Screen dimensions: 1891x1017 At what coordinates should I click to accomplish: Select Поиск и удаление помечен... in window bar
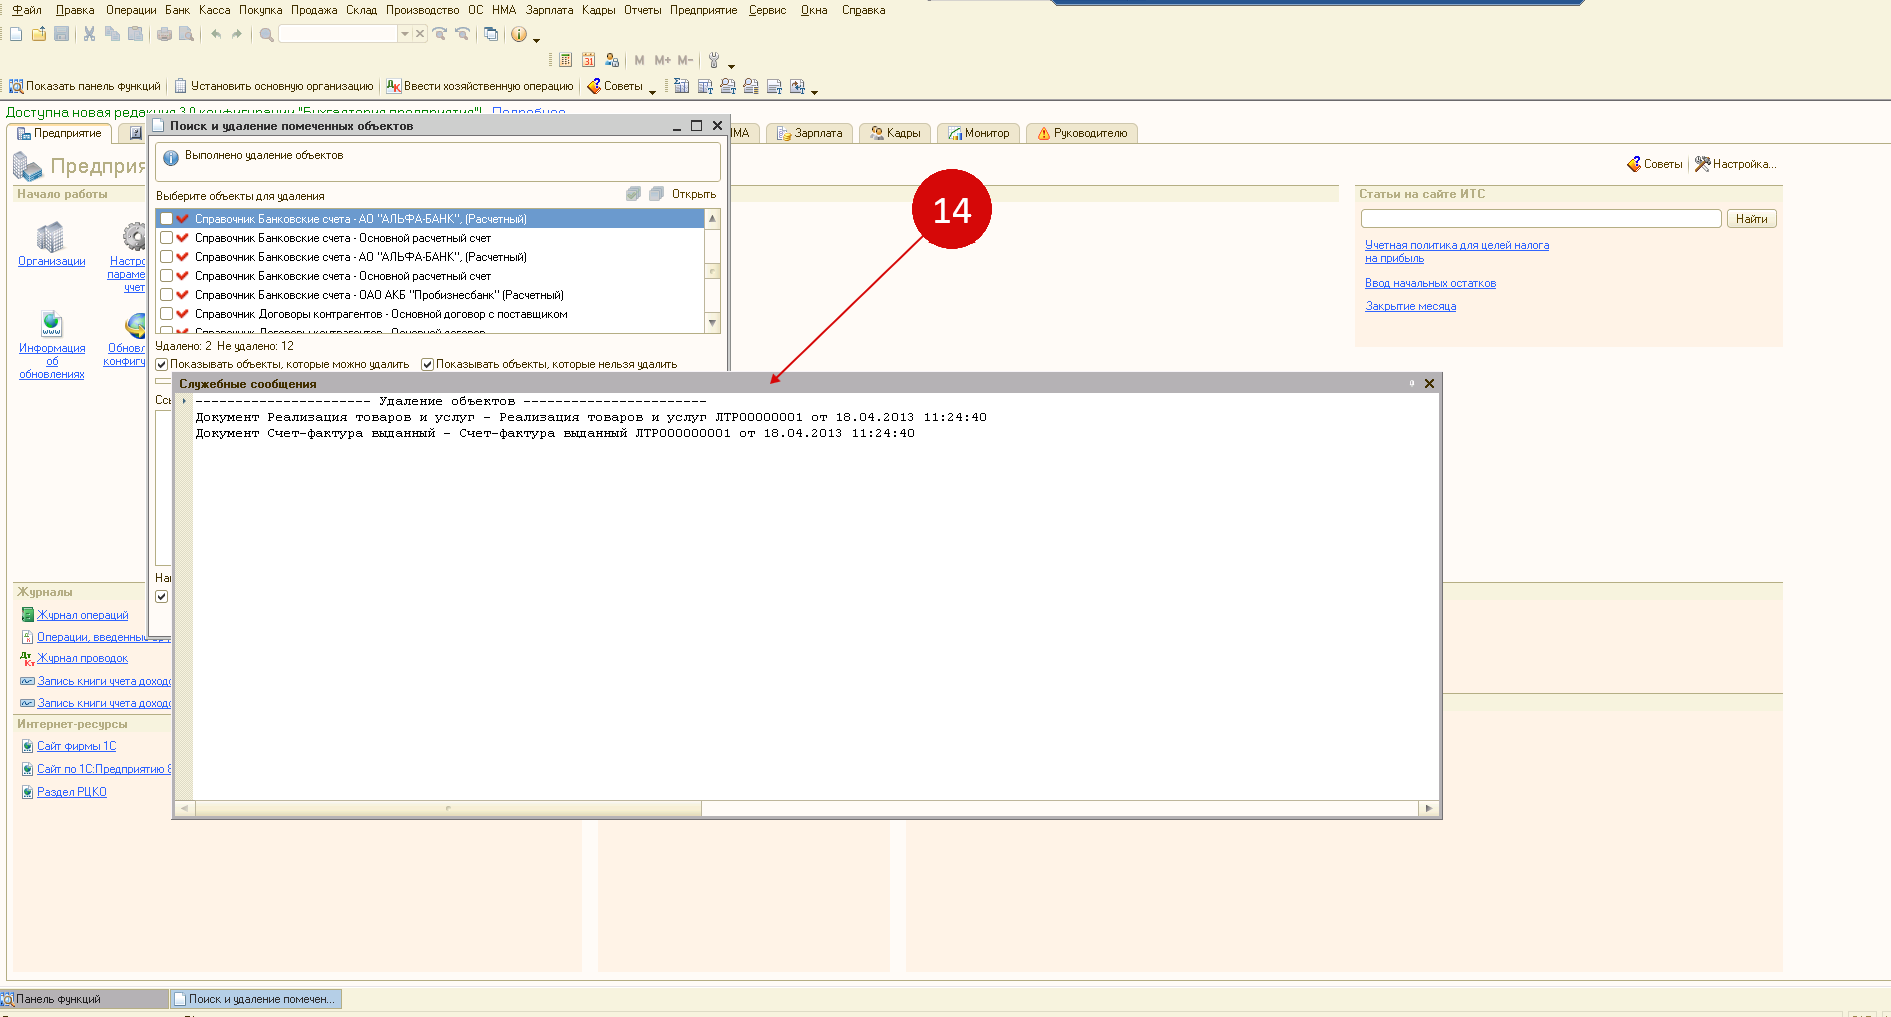coord(256,999)
